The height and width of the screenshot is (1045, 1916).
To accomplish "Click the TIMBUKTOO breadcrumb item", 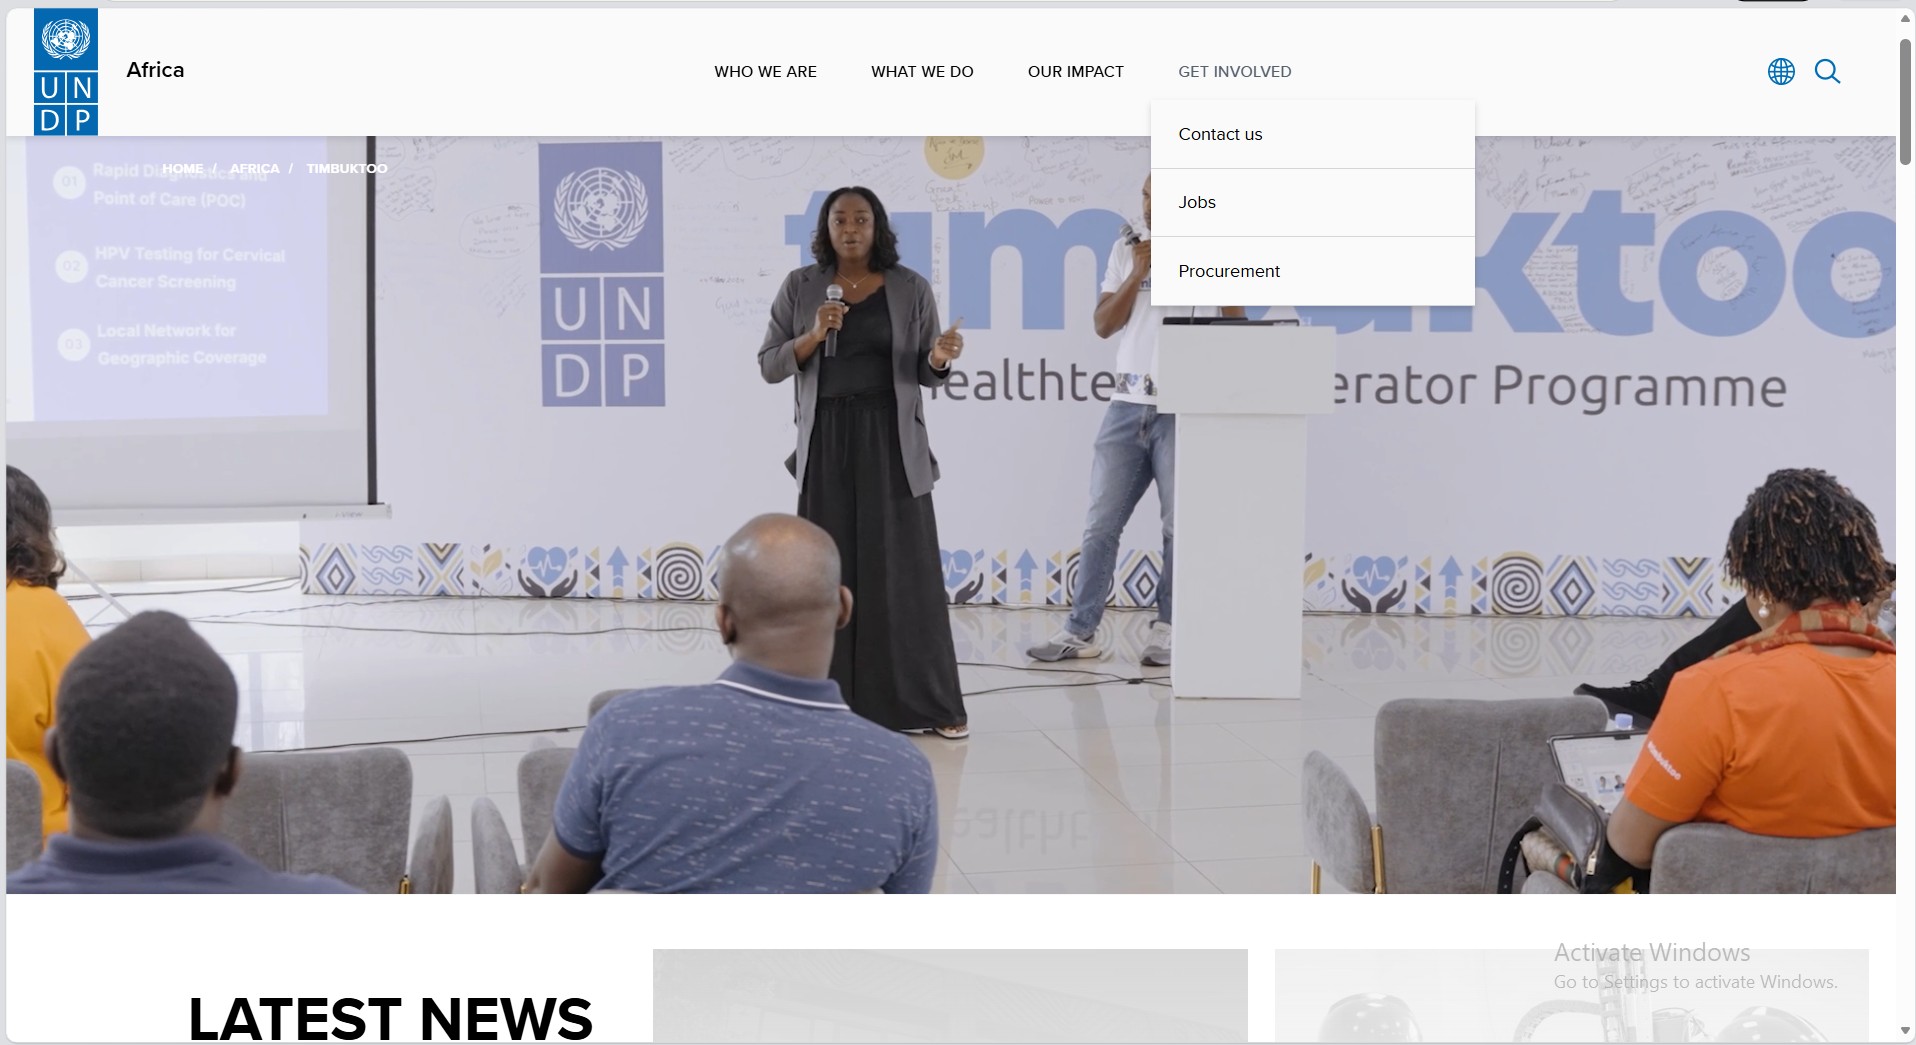I will (347, 168).
